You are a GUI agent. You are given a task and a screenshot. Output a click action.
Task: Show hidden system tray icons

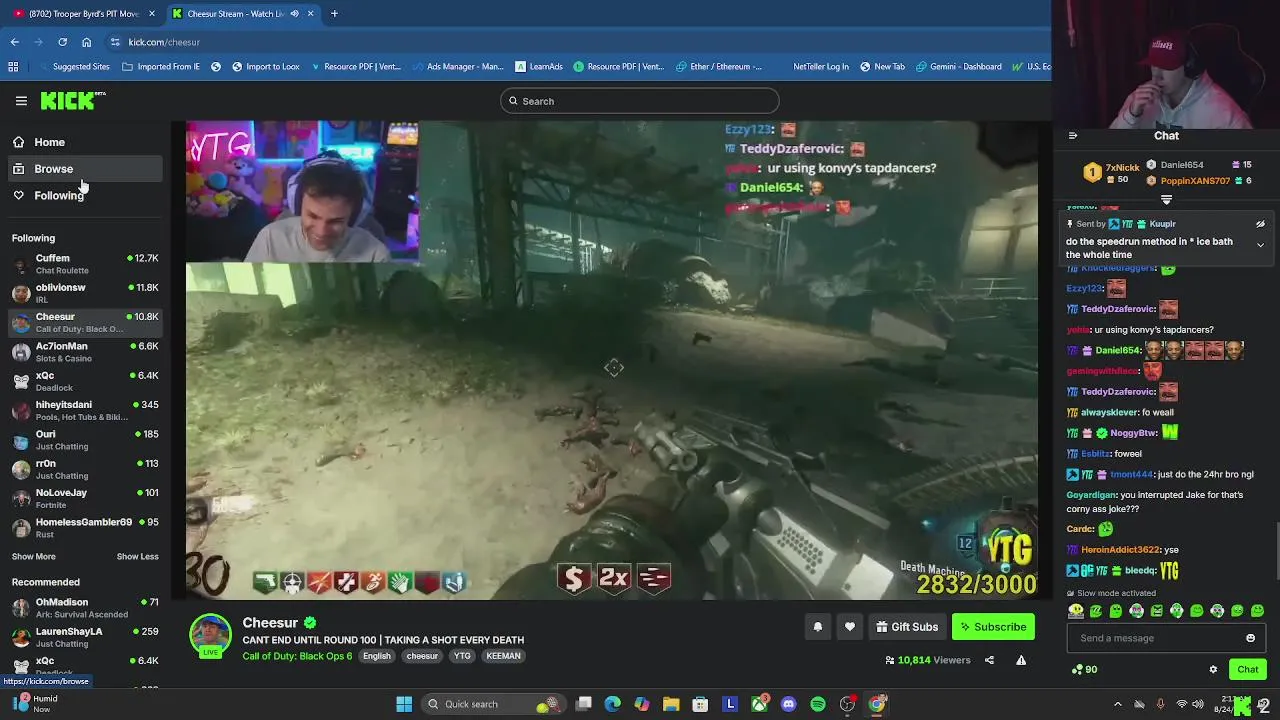point(1118,704)
